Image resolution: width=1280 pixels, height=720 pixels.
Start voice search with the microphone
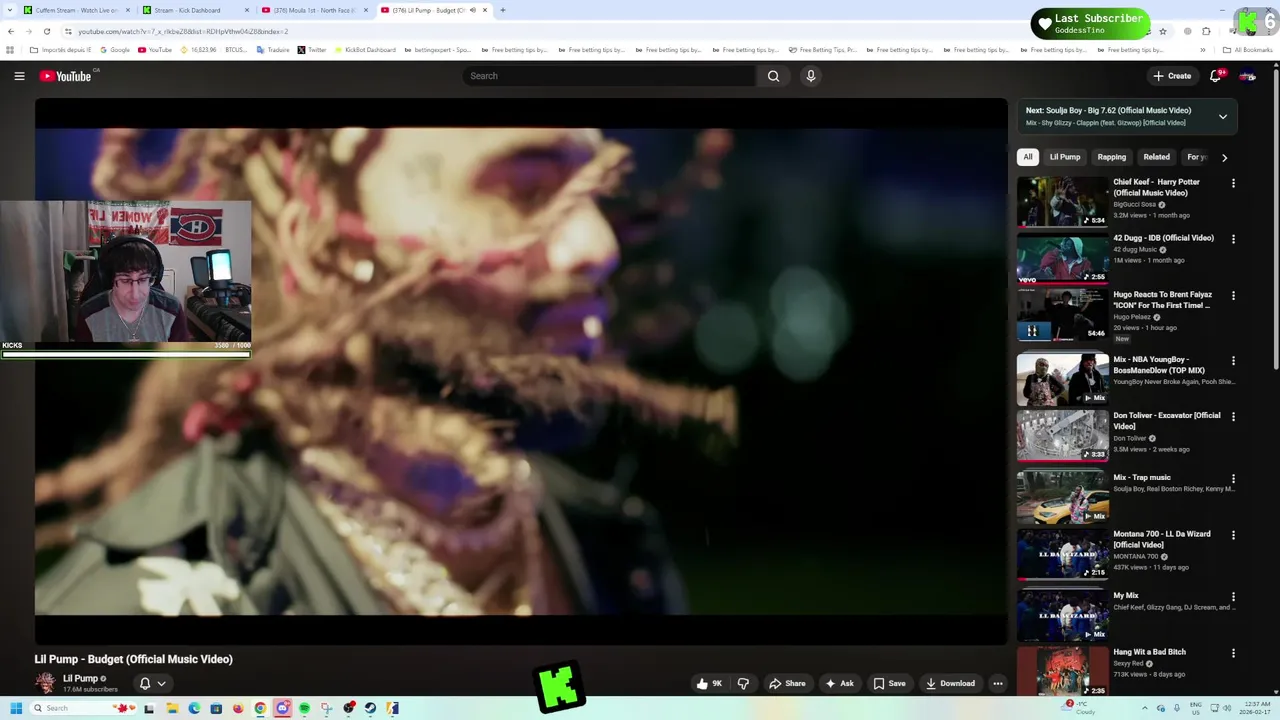[x=811, y=76]
